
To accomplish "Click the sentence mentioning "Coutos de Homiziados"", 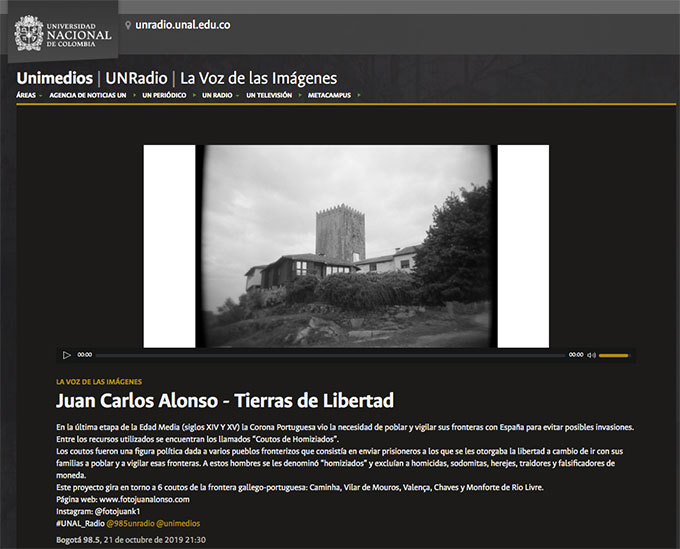I will click(x=197, y=439).
